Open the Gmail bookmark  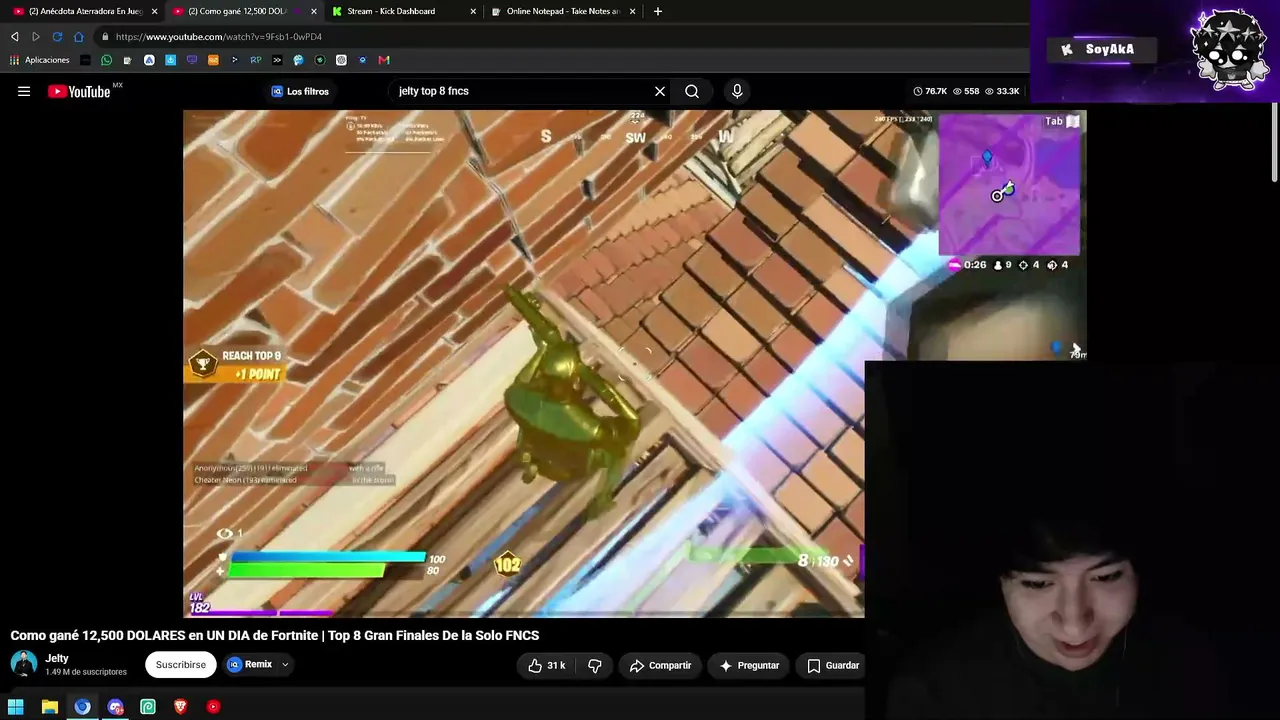(384, 60)
